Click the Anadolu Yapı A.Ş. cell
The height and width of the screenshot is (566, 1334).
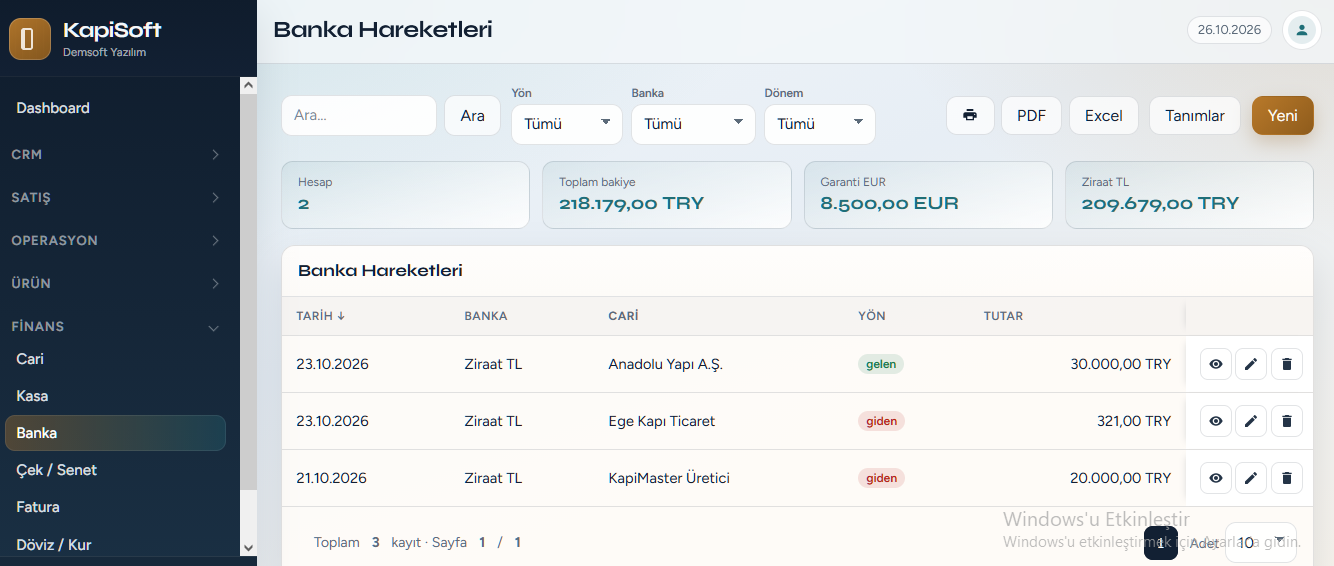[x=665, y=364]
